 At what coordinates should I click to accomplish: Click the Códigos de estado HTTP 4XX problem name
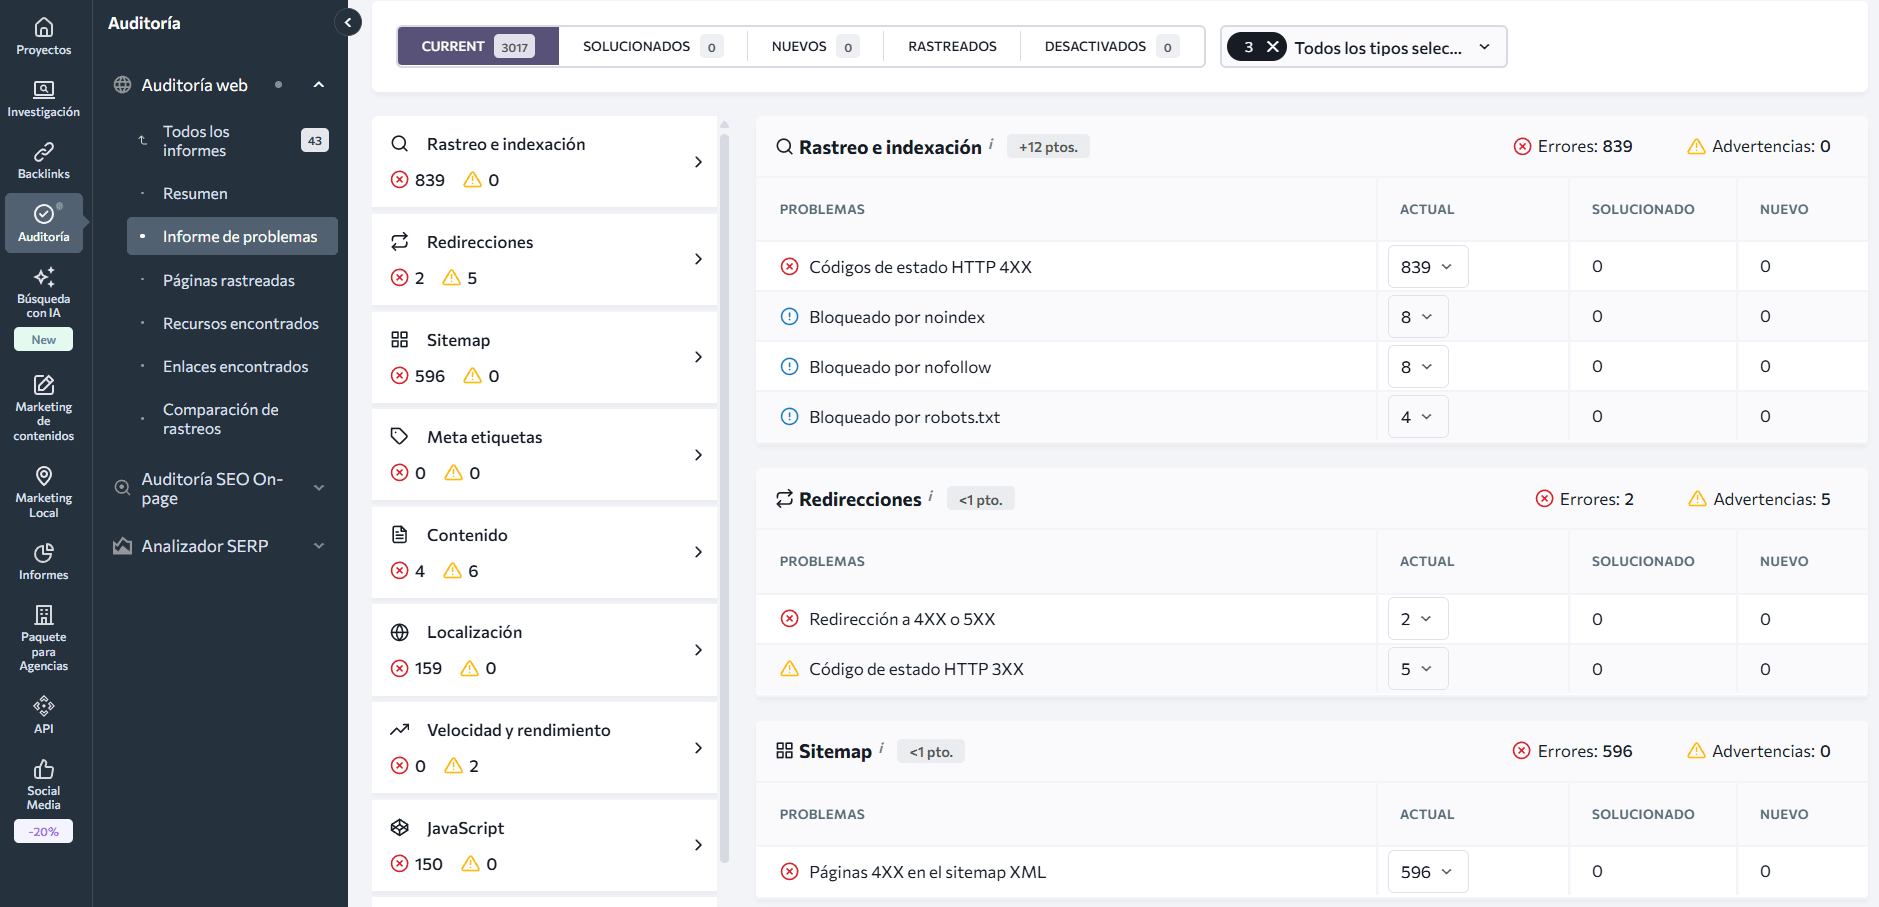[920, 267]
